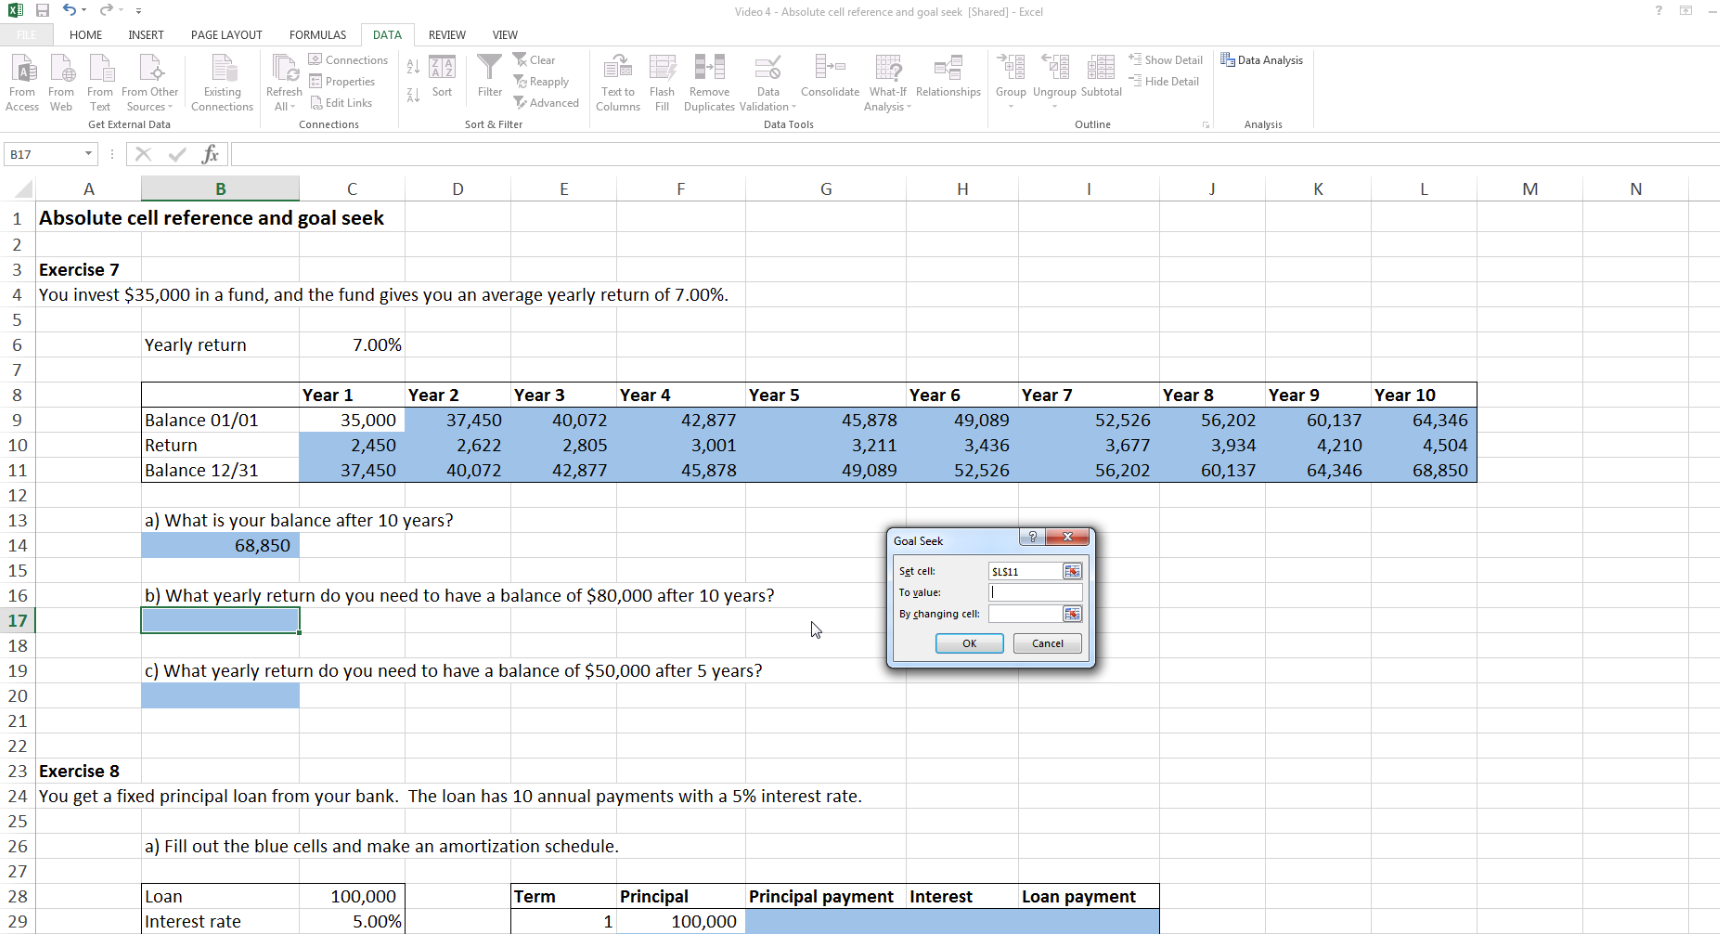This screenshot has width=1720, height=934.
Task: Click the Goal Seek help question mark
Action: click(1033, 537)
